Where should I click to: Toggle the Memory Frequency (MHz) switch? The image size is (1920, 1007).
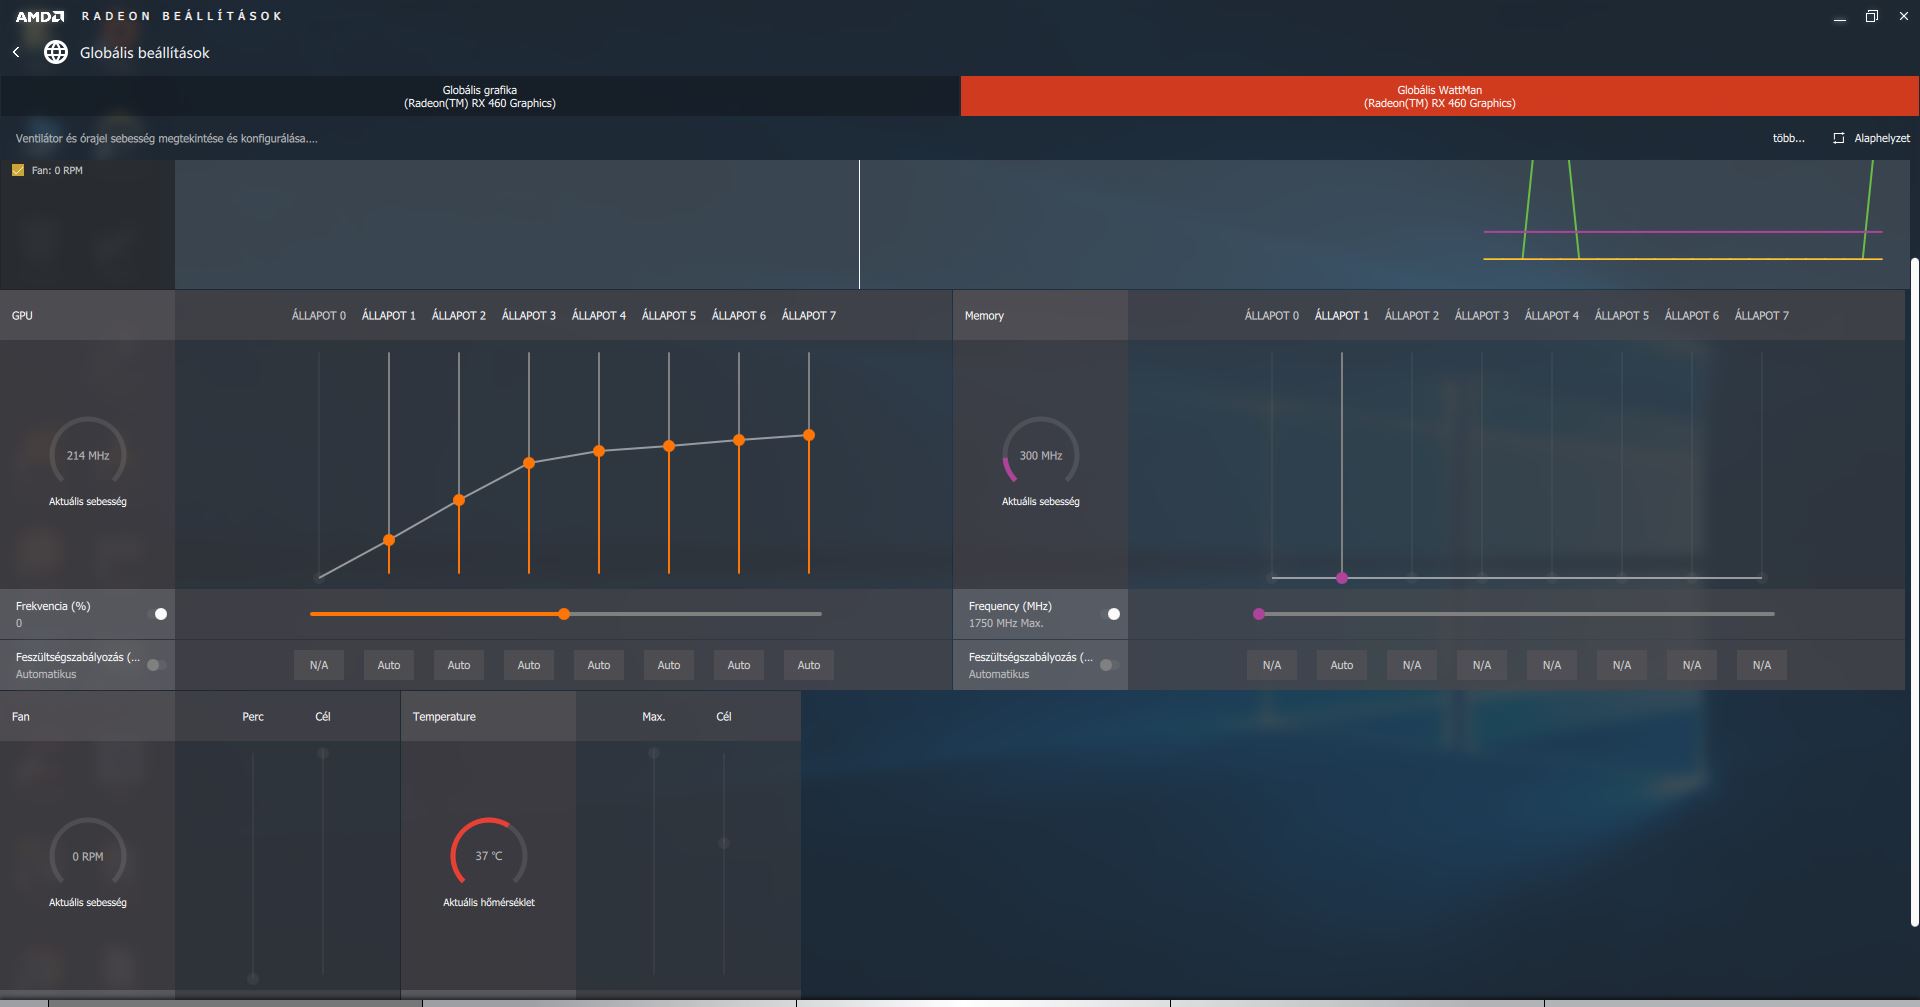1110,614
